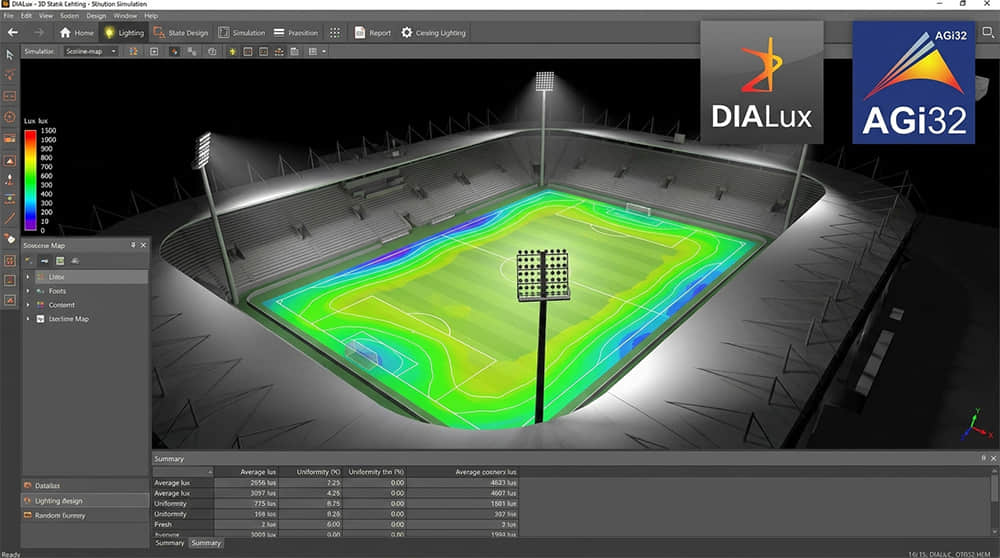Expand the Content tree node
Screen dimensions: 1000x558
(27, 305)
